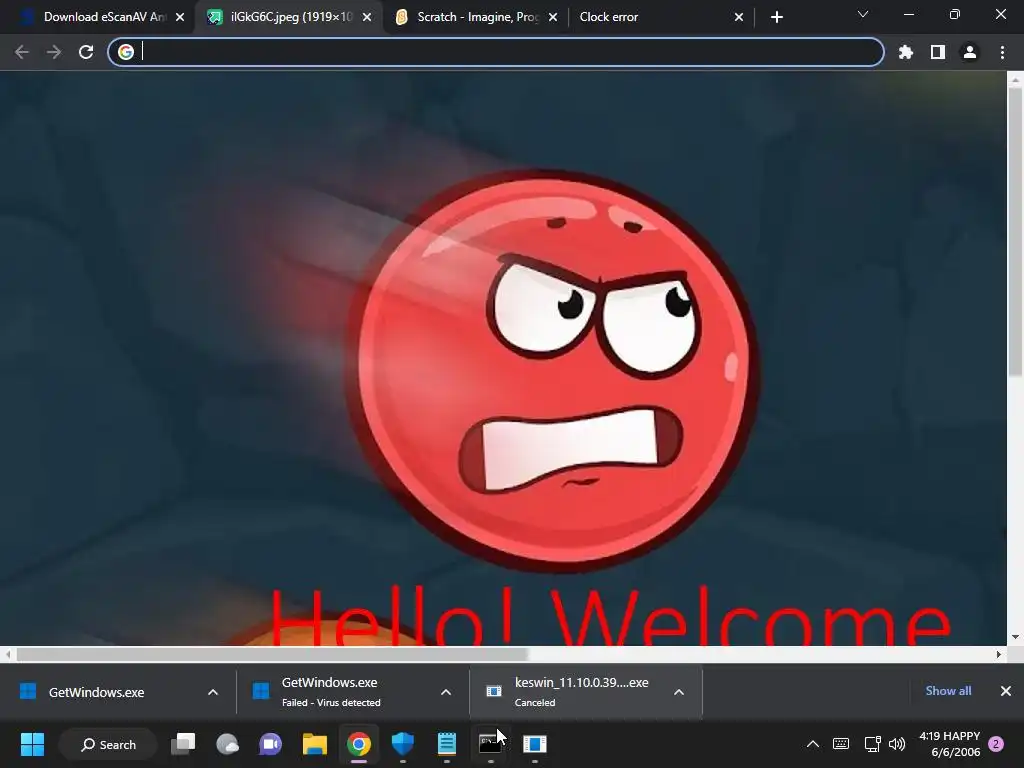Reload the current page
This screenshot has height=768, width=1024.
coord(86,52)
